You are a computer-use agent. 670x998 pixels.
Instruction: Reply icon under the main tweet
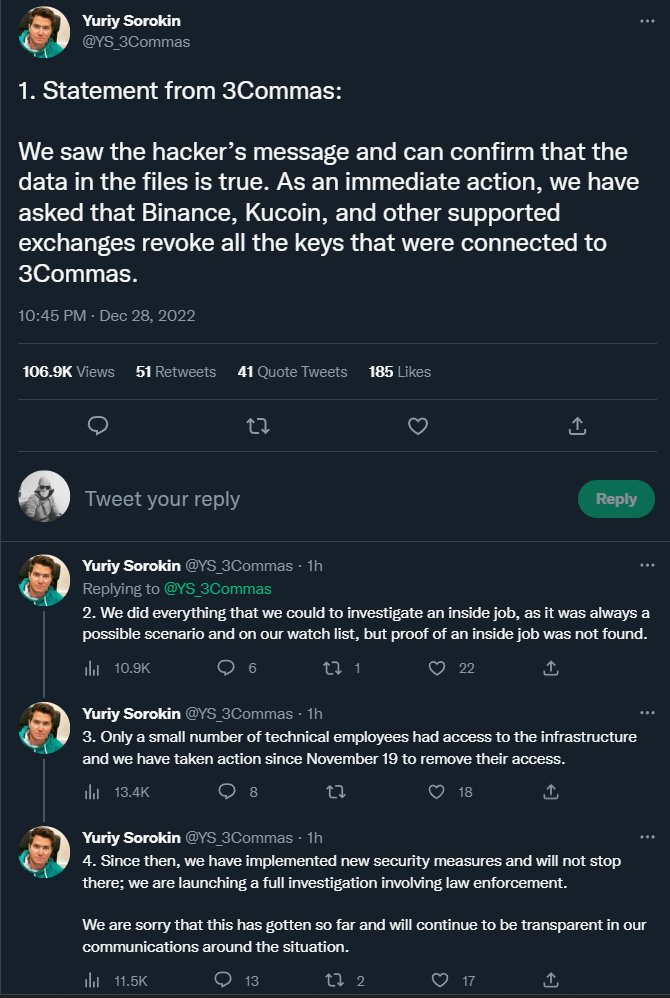[98, 426]
